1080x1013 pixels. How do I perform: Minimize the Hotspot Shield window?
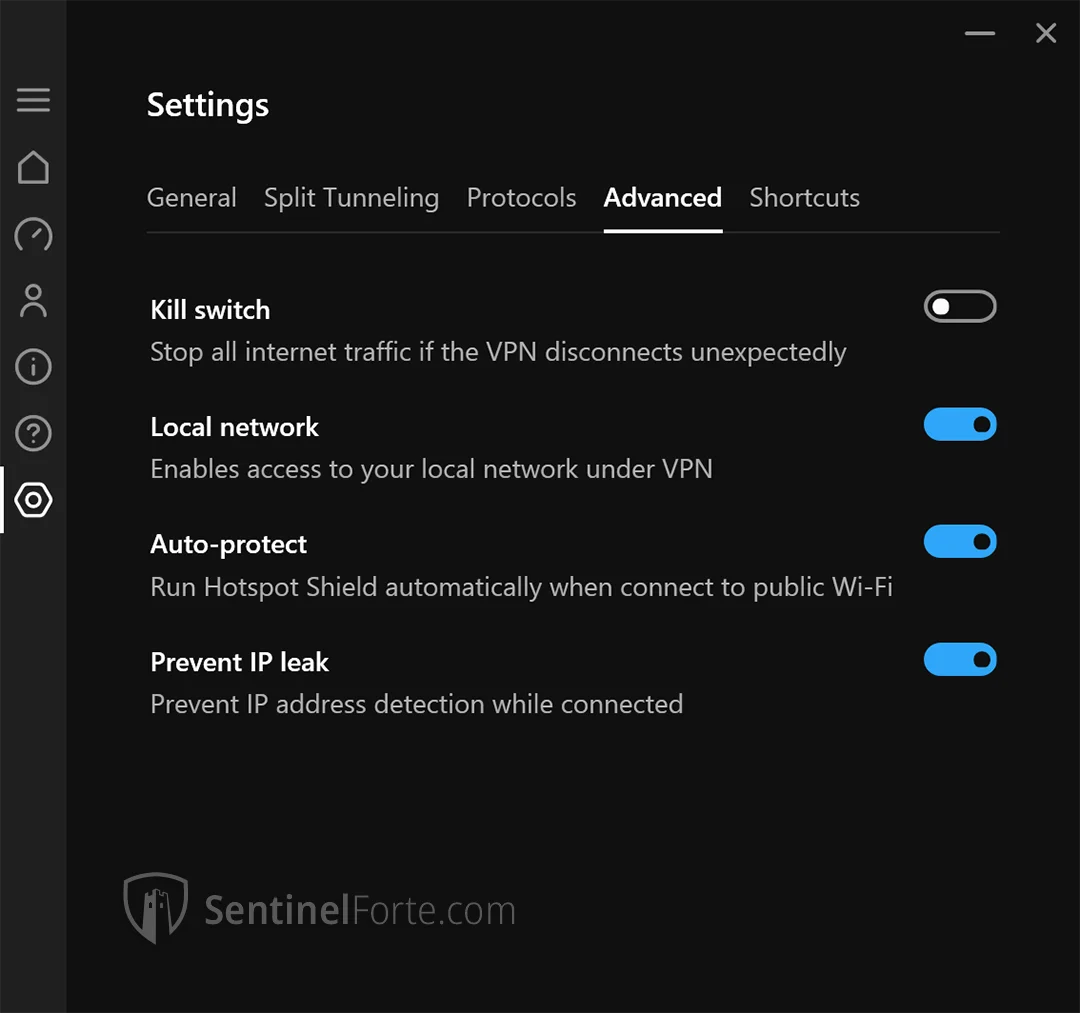(x=980, y=34)
